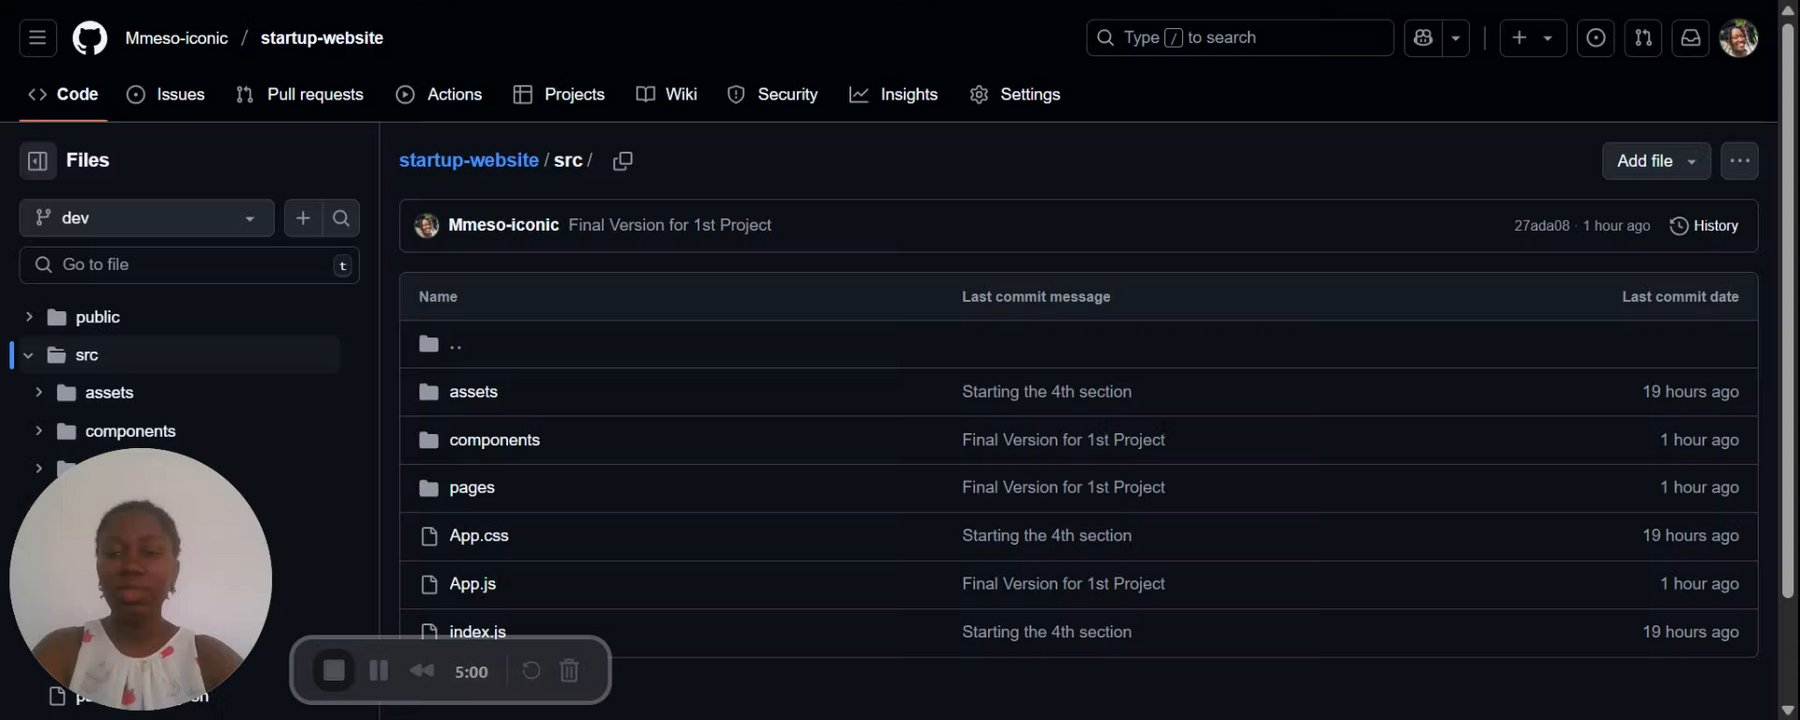Viewport: 1800px width, 720px height.
Task: Click the add file plus icon in sidebar
Action: coord(303,218)
